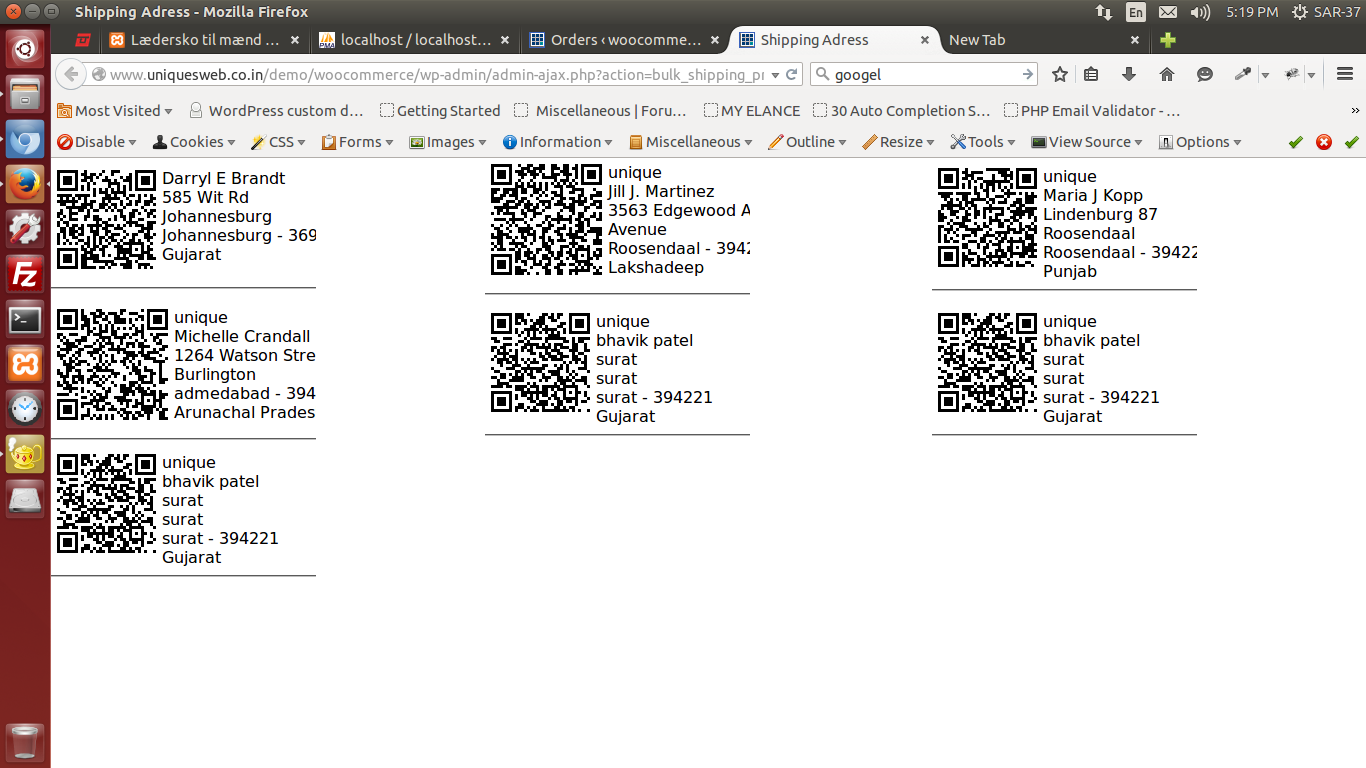Open Tools dropdown menu
The height and width of the screenshot is (768, 1366).
983,142
